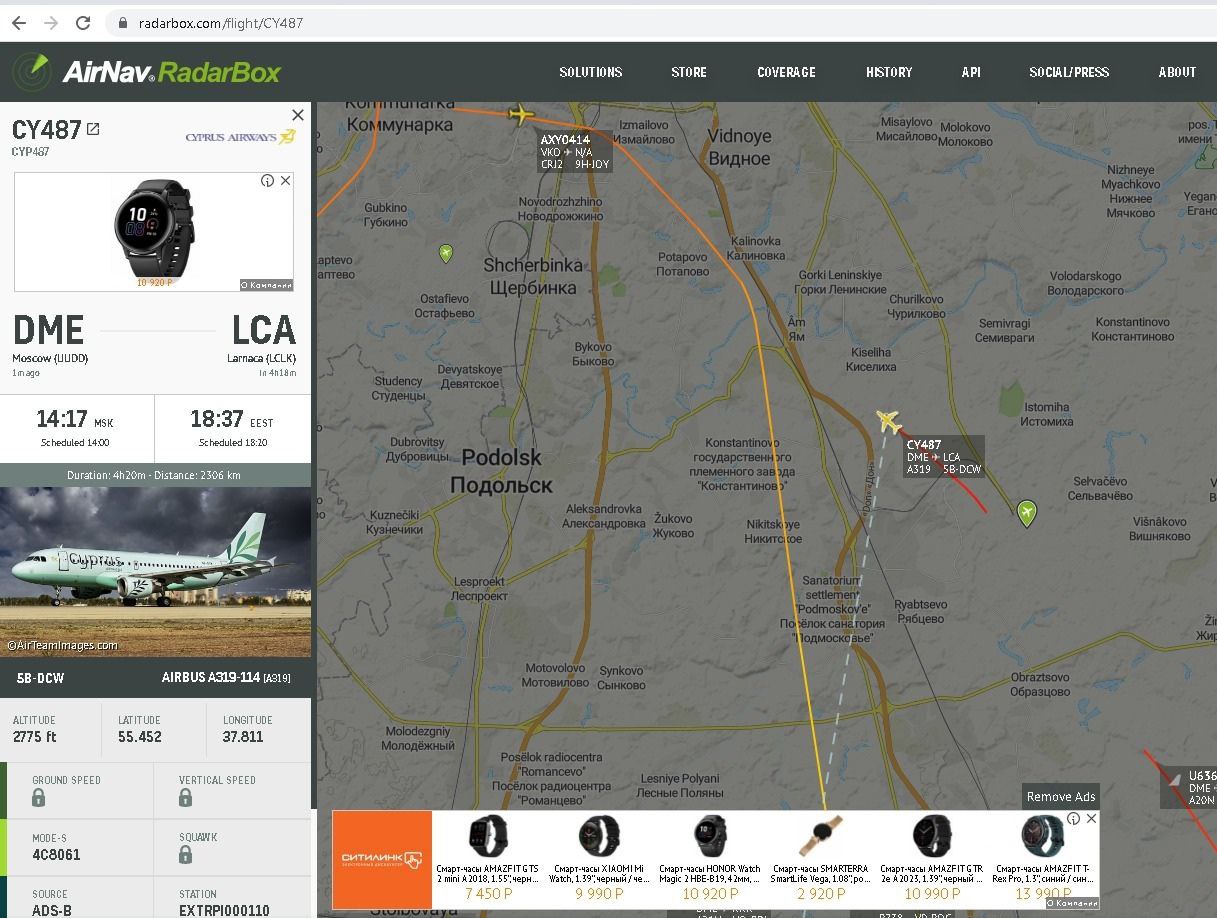Close the CY487 flight panel

[x=297, y=115]
